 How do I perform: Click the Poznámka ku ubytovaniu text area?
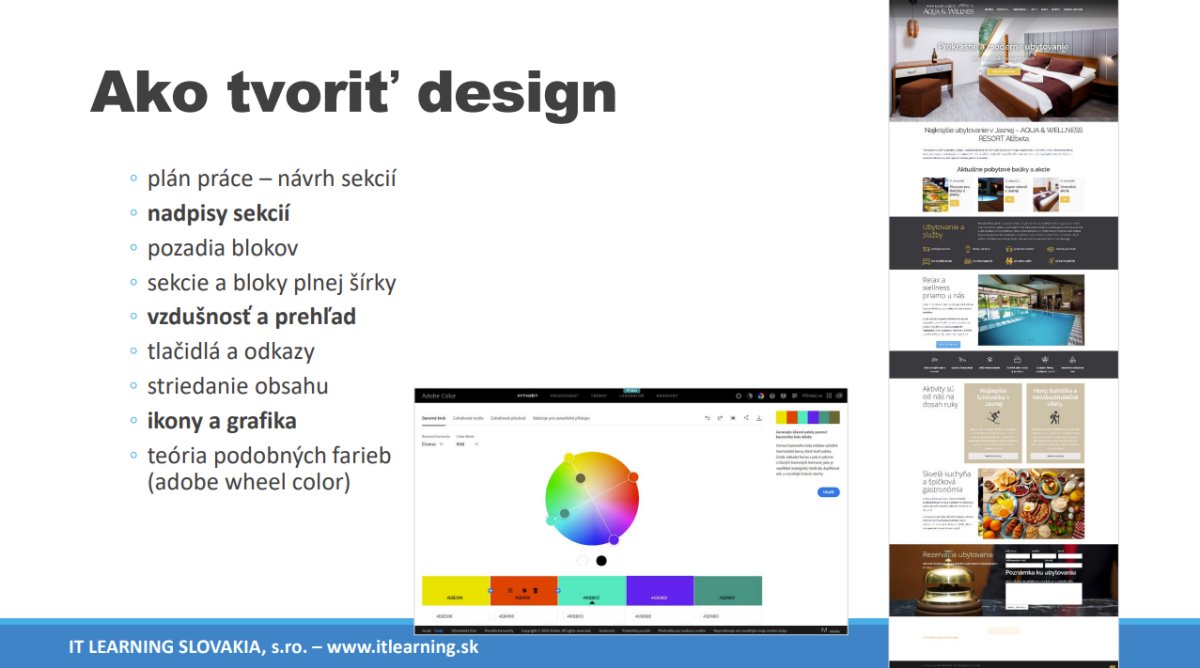pos(1042,592)
